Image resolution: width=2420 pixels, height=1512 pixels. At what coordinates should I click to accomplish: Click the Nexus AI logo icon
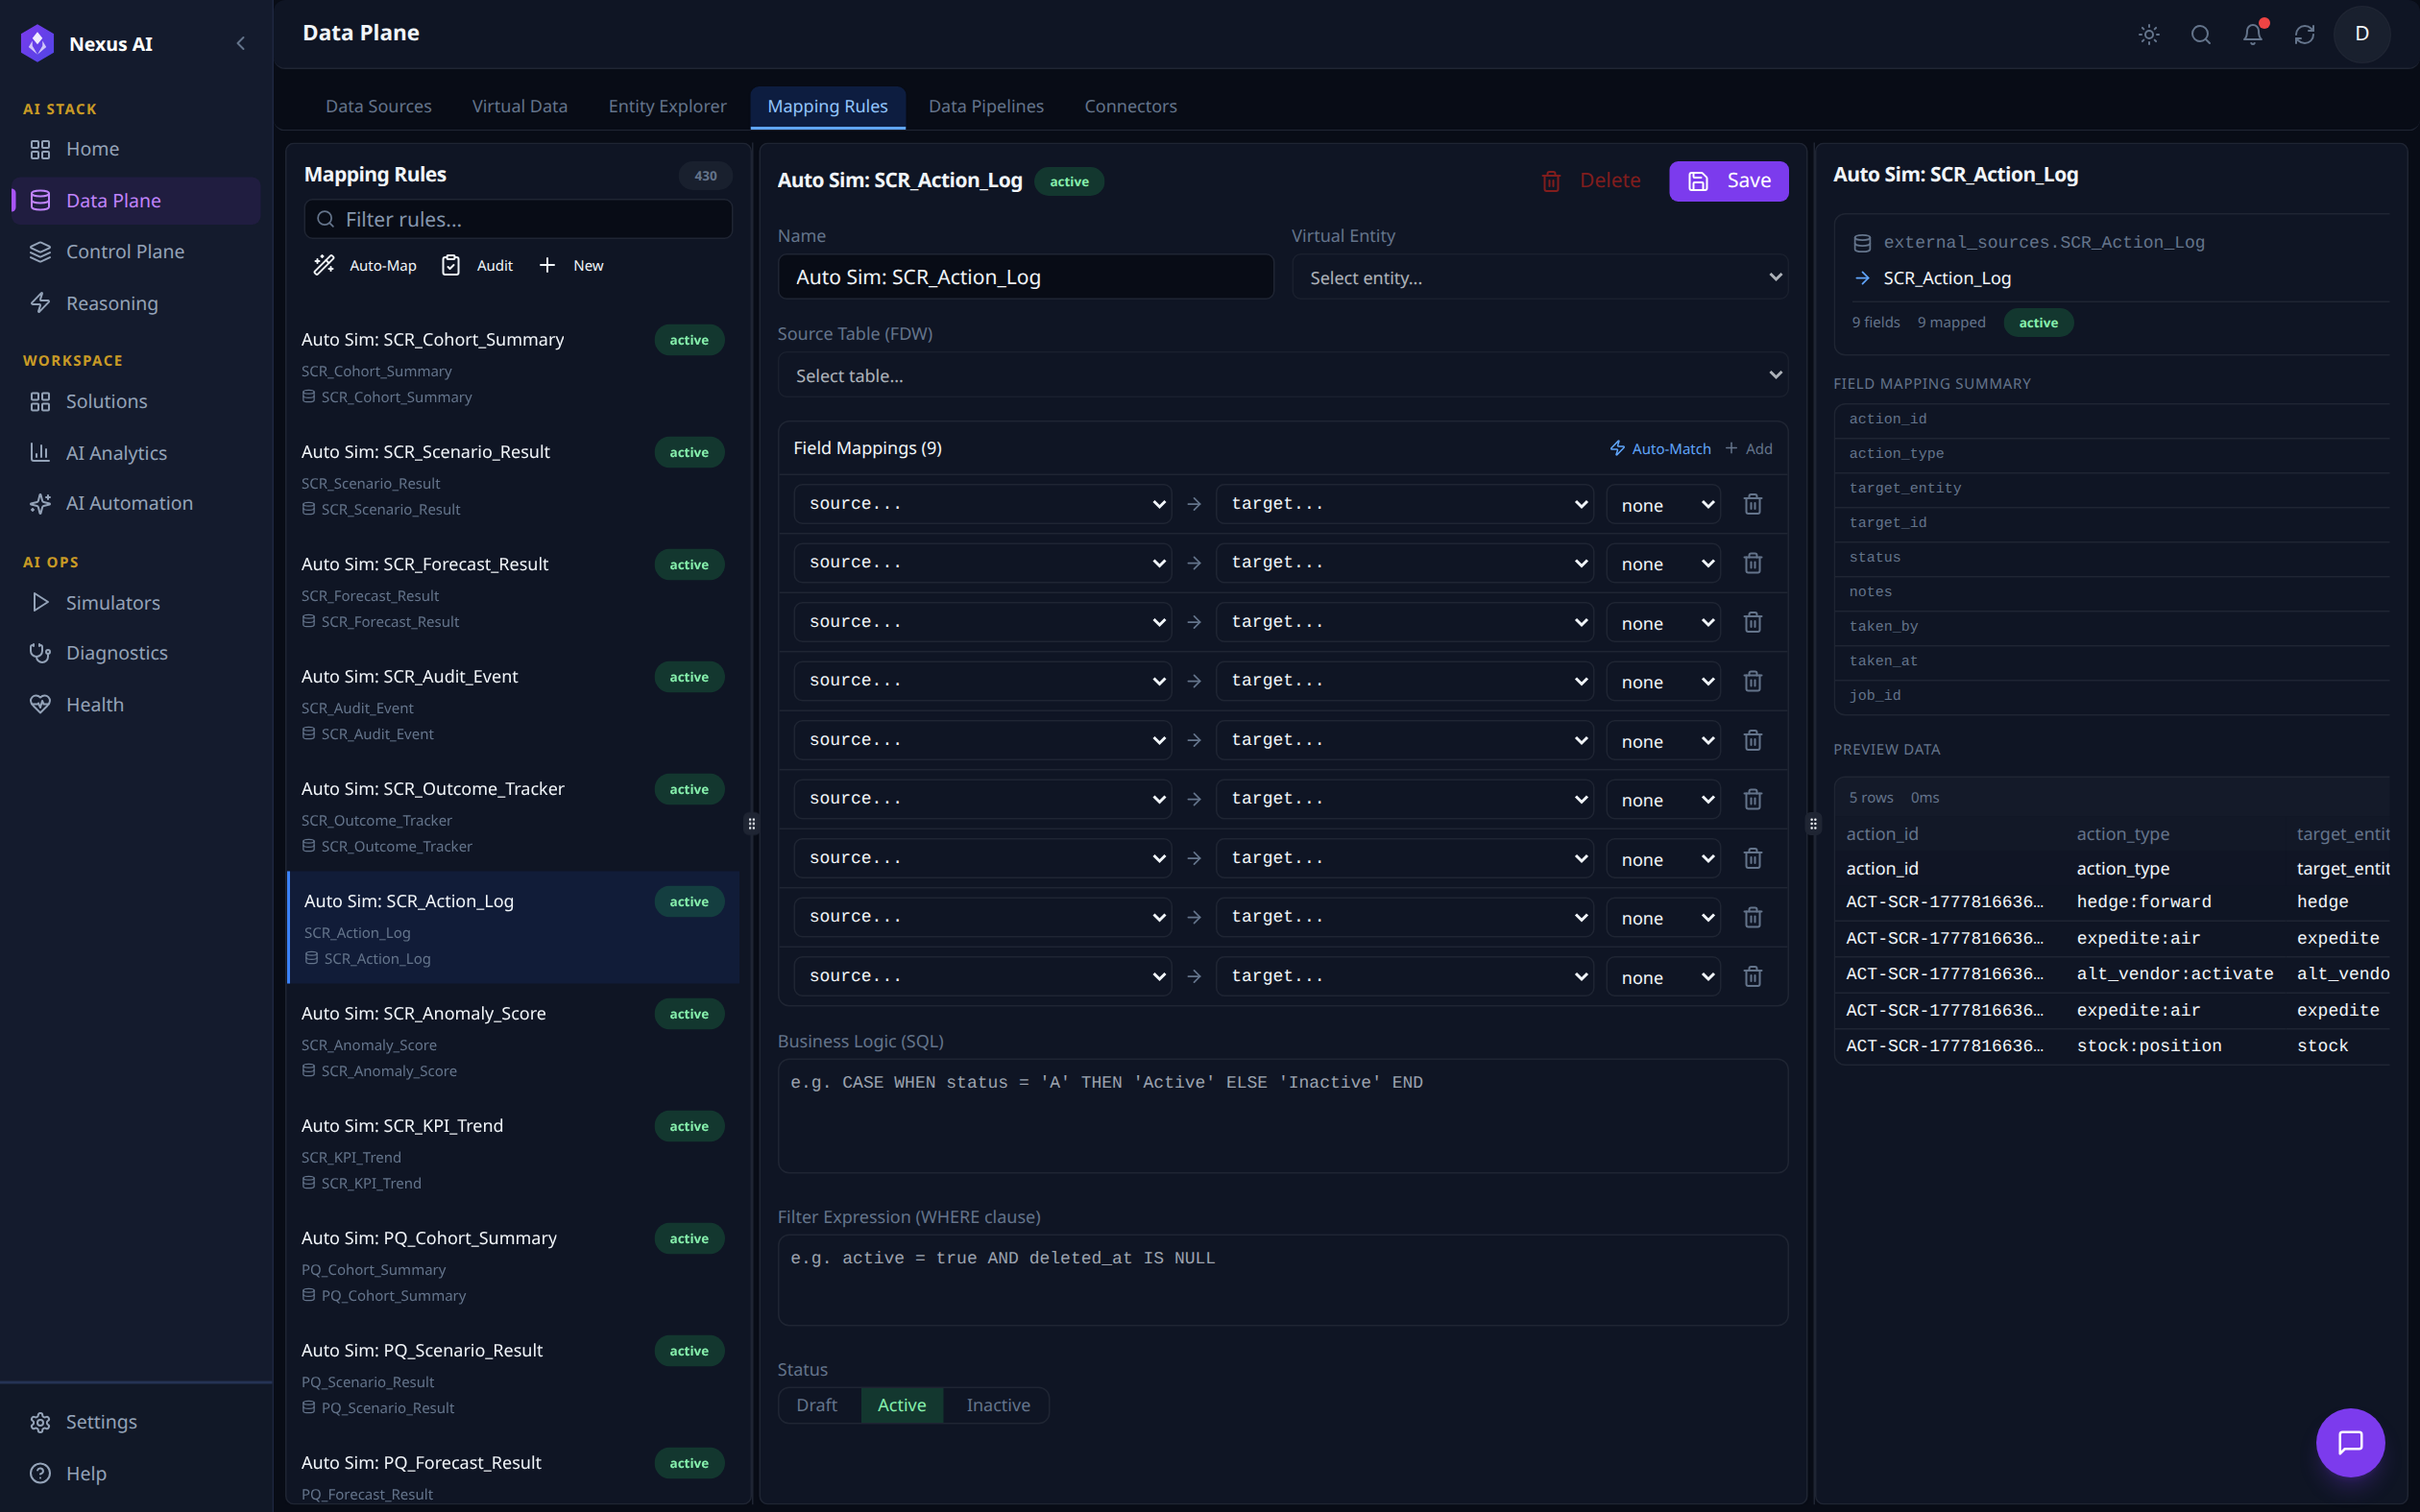click(38, 43)
